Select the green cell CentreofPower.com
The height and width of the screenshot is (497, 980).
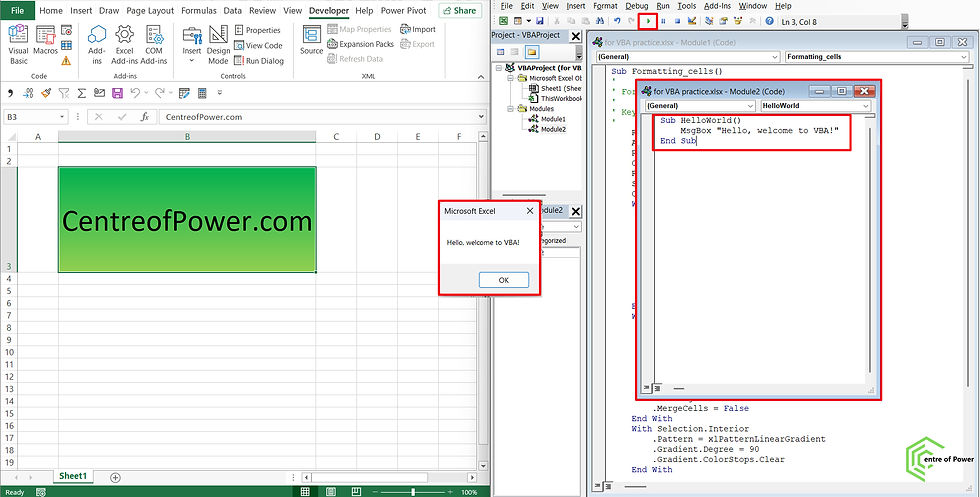coord(188,219)
